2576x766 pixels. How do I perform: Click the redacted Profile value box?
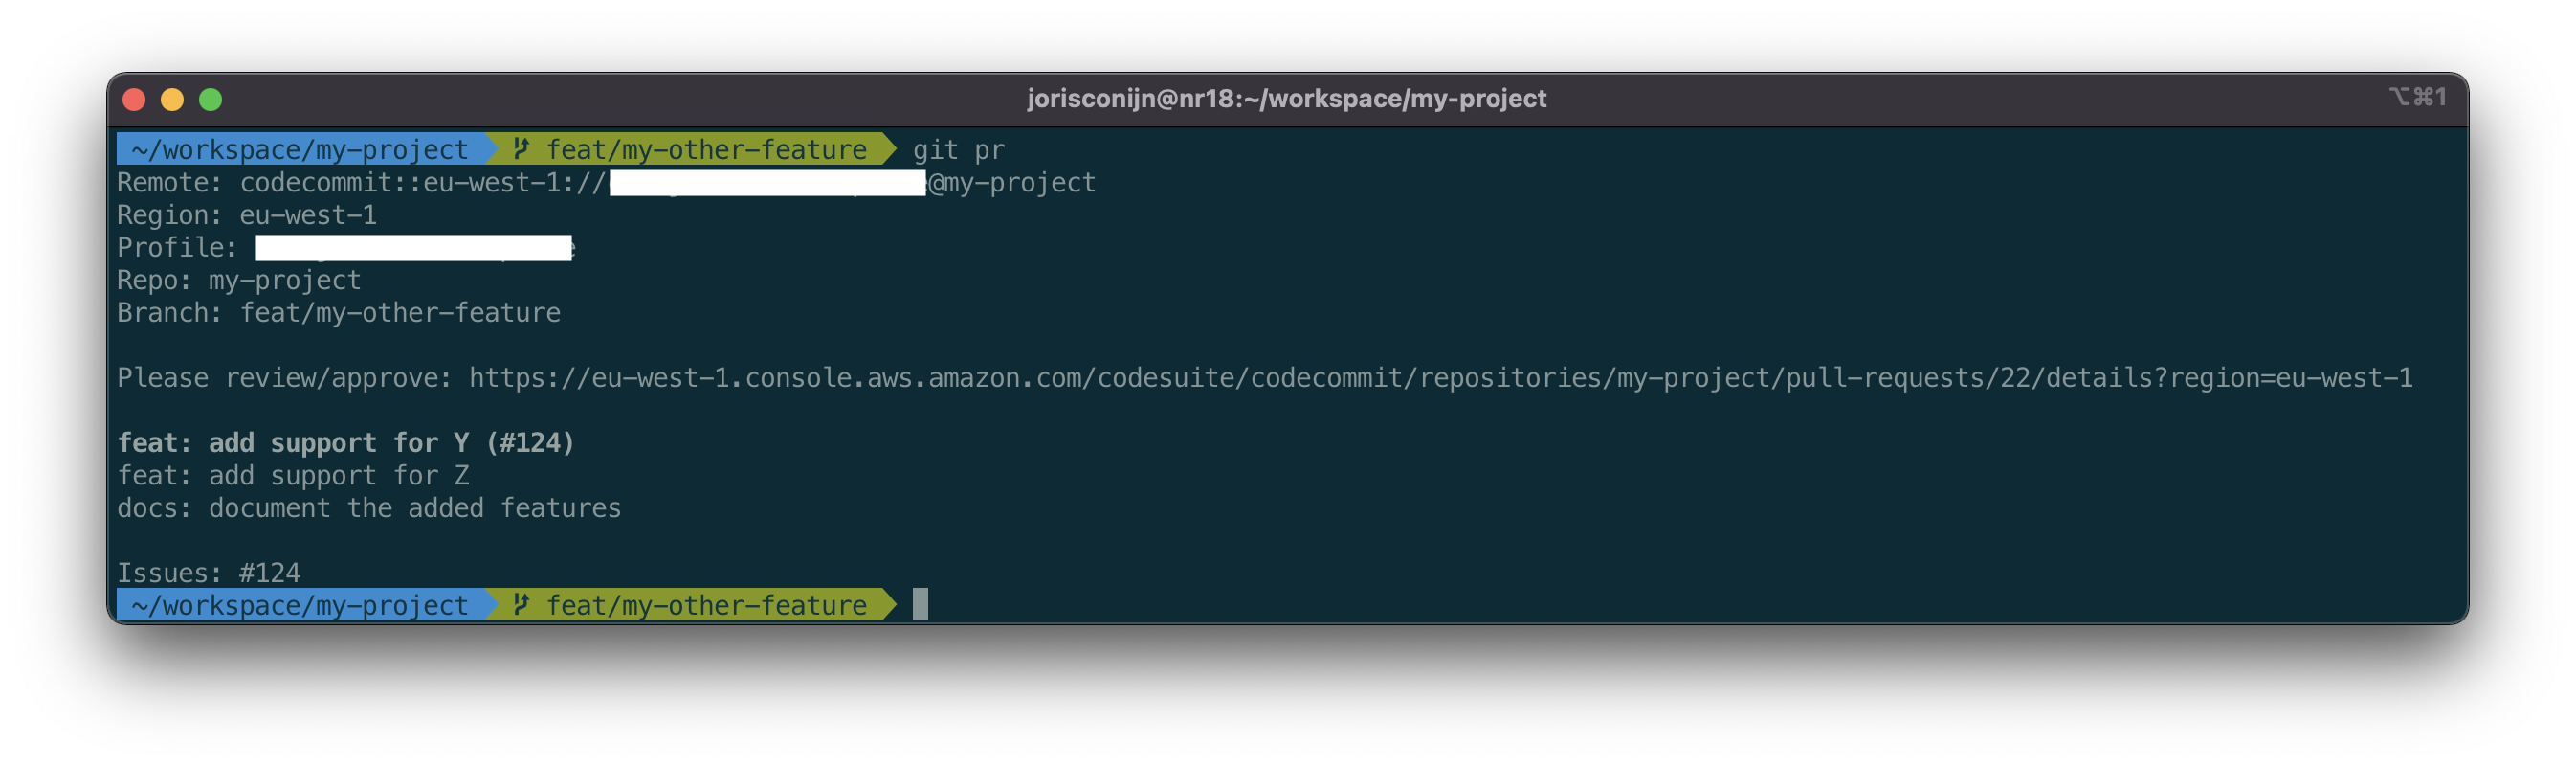click(x=414, y=247)
